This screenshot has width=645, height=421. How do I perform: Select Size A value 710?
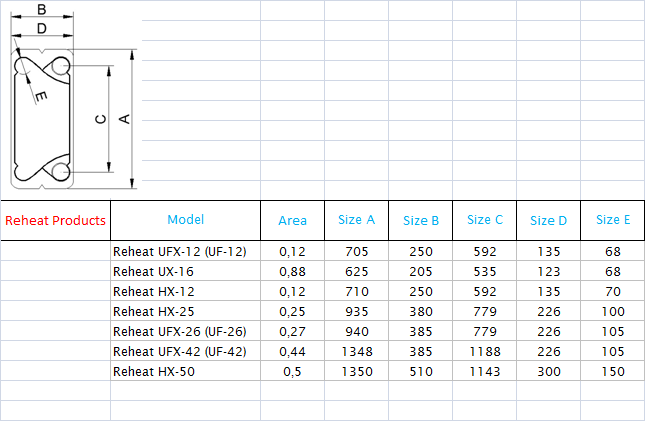coord(357,291)
